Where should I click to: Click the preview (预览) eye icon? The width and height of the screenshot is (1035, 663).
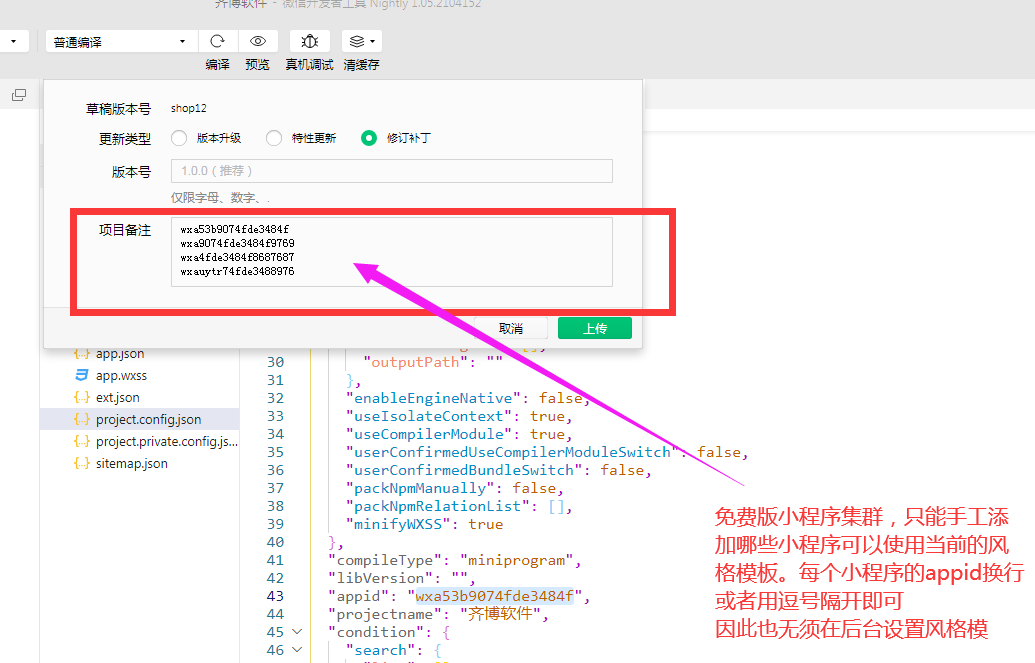point(257,41)
